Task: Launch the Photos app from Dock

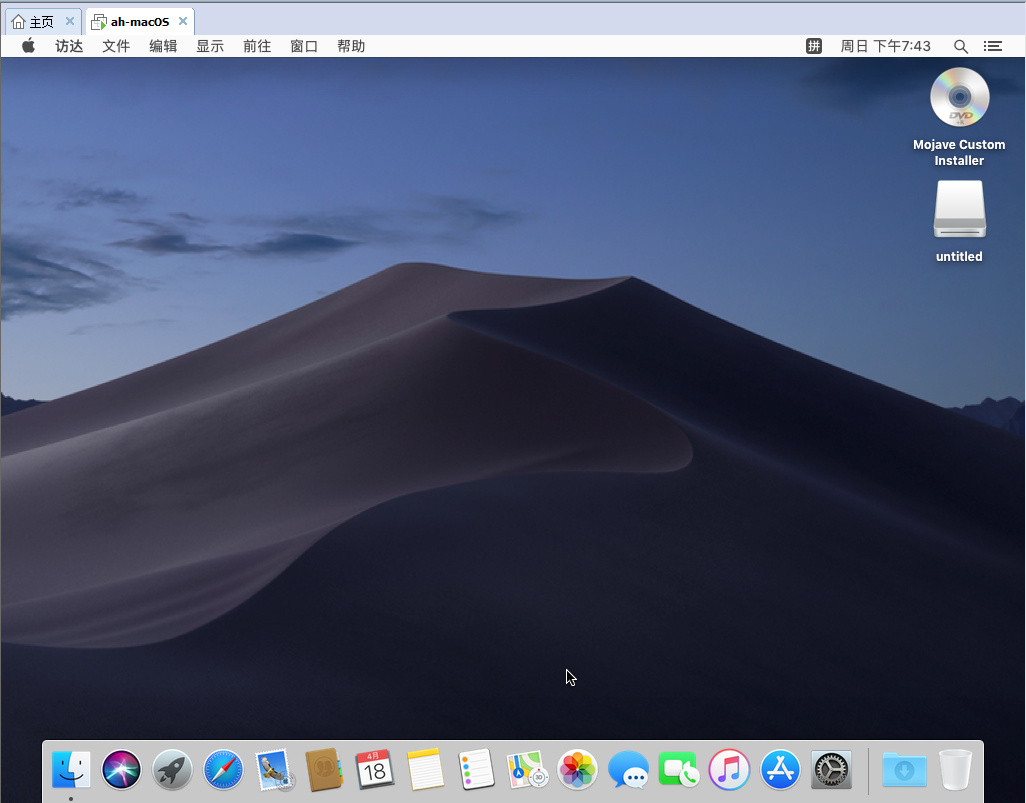Action: [577, 769]
